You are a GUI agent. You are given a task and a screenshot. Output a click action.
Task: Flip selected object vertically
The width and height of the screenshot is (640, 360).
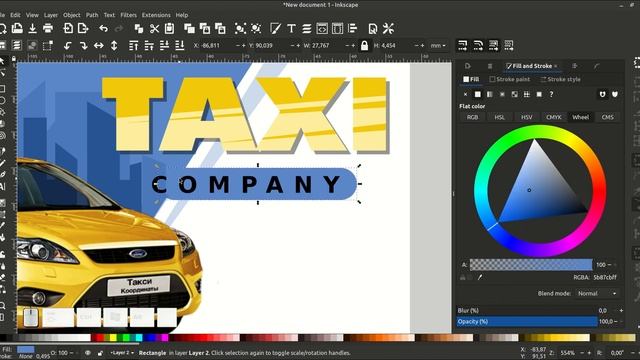coord(114,45)
